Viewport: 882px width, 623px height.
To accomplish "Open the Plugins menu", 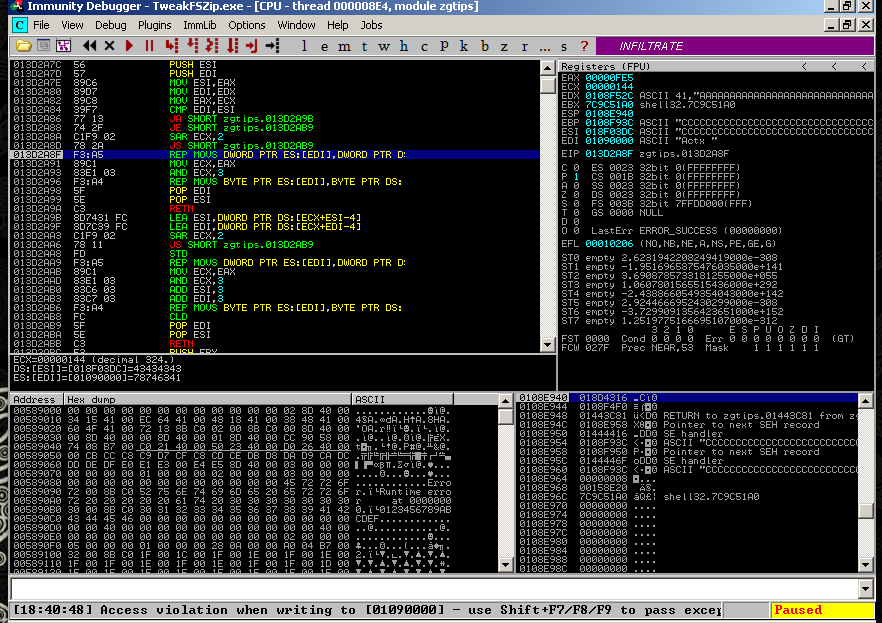I will (x=155, y=25).
